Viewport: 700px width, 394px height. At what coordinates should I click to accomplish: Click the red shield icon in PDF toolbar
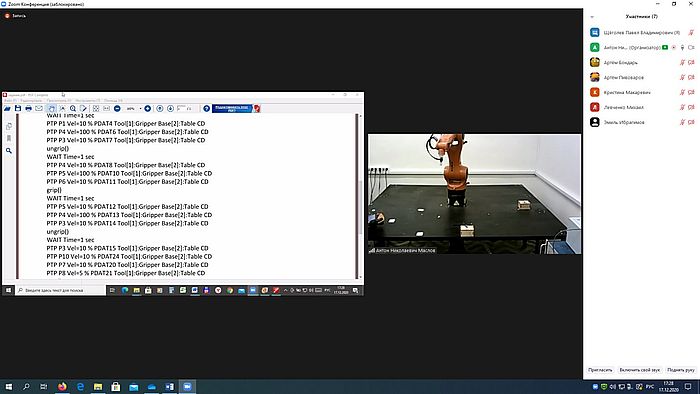(257, 108)
